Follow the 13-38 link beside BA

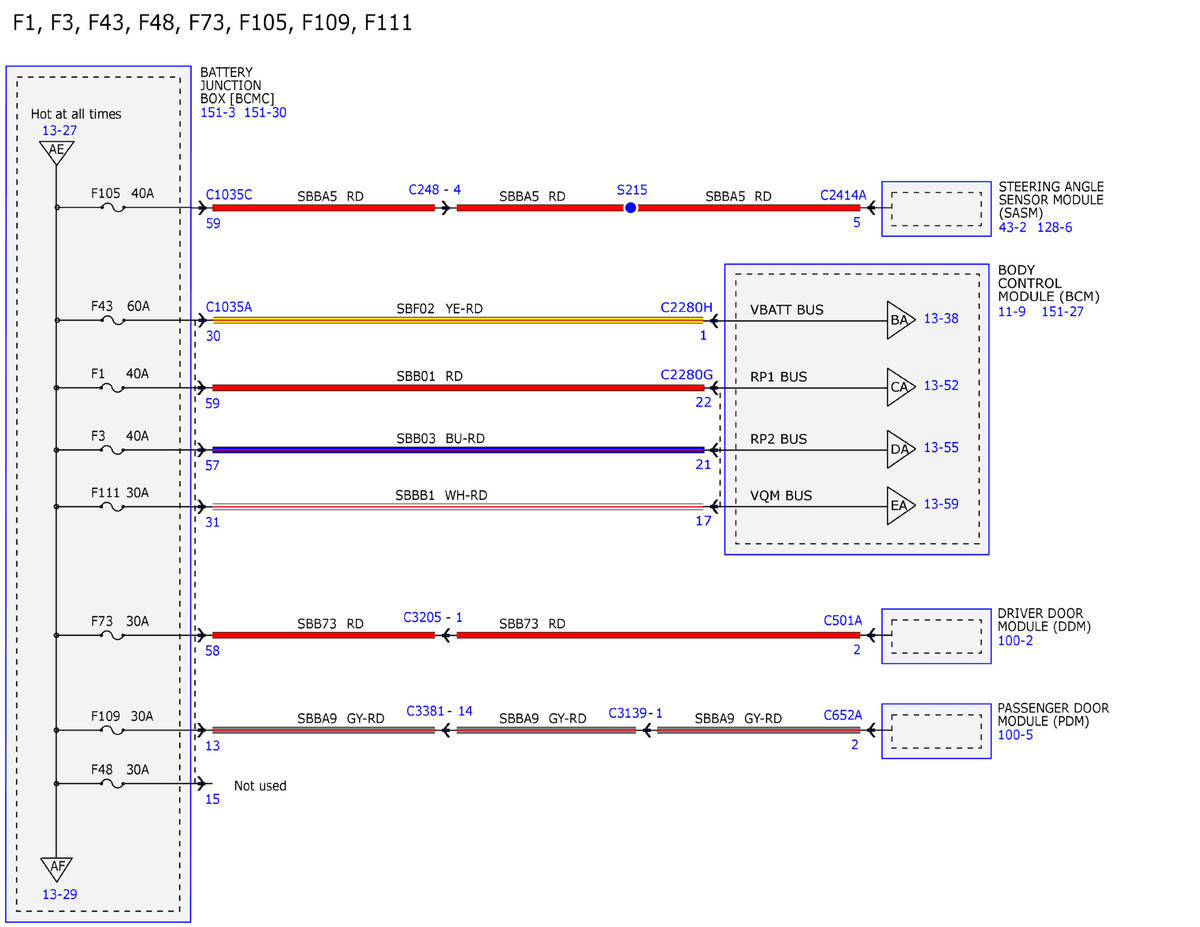point(941,318)
